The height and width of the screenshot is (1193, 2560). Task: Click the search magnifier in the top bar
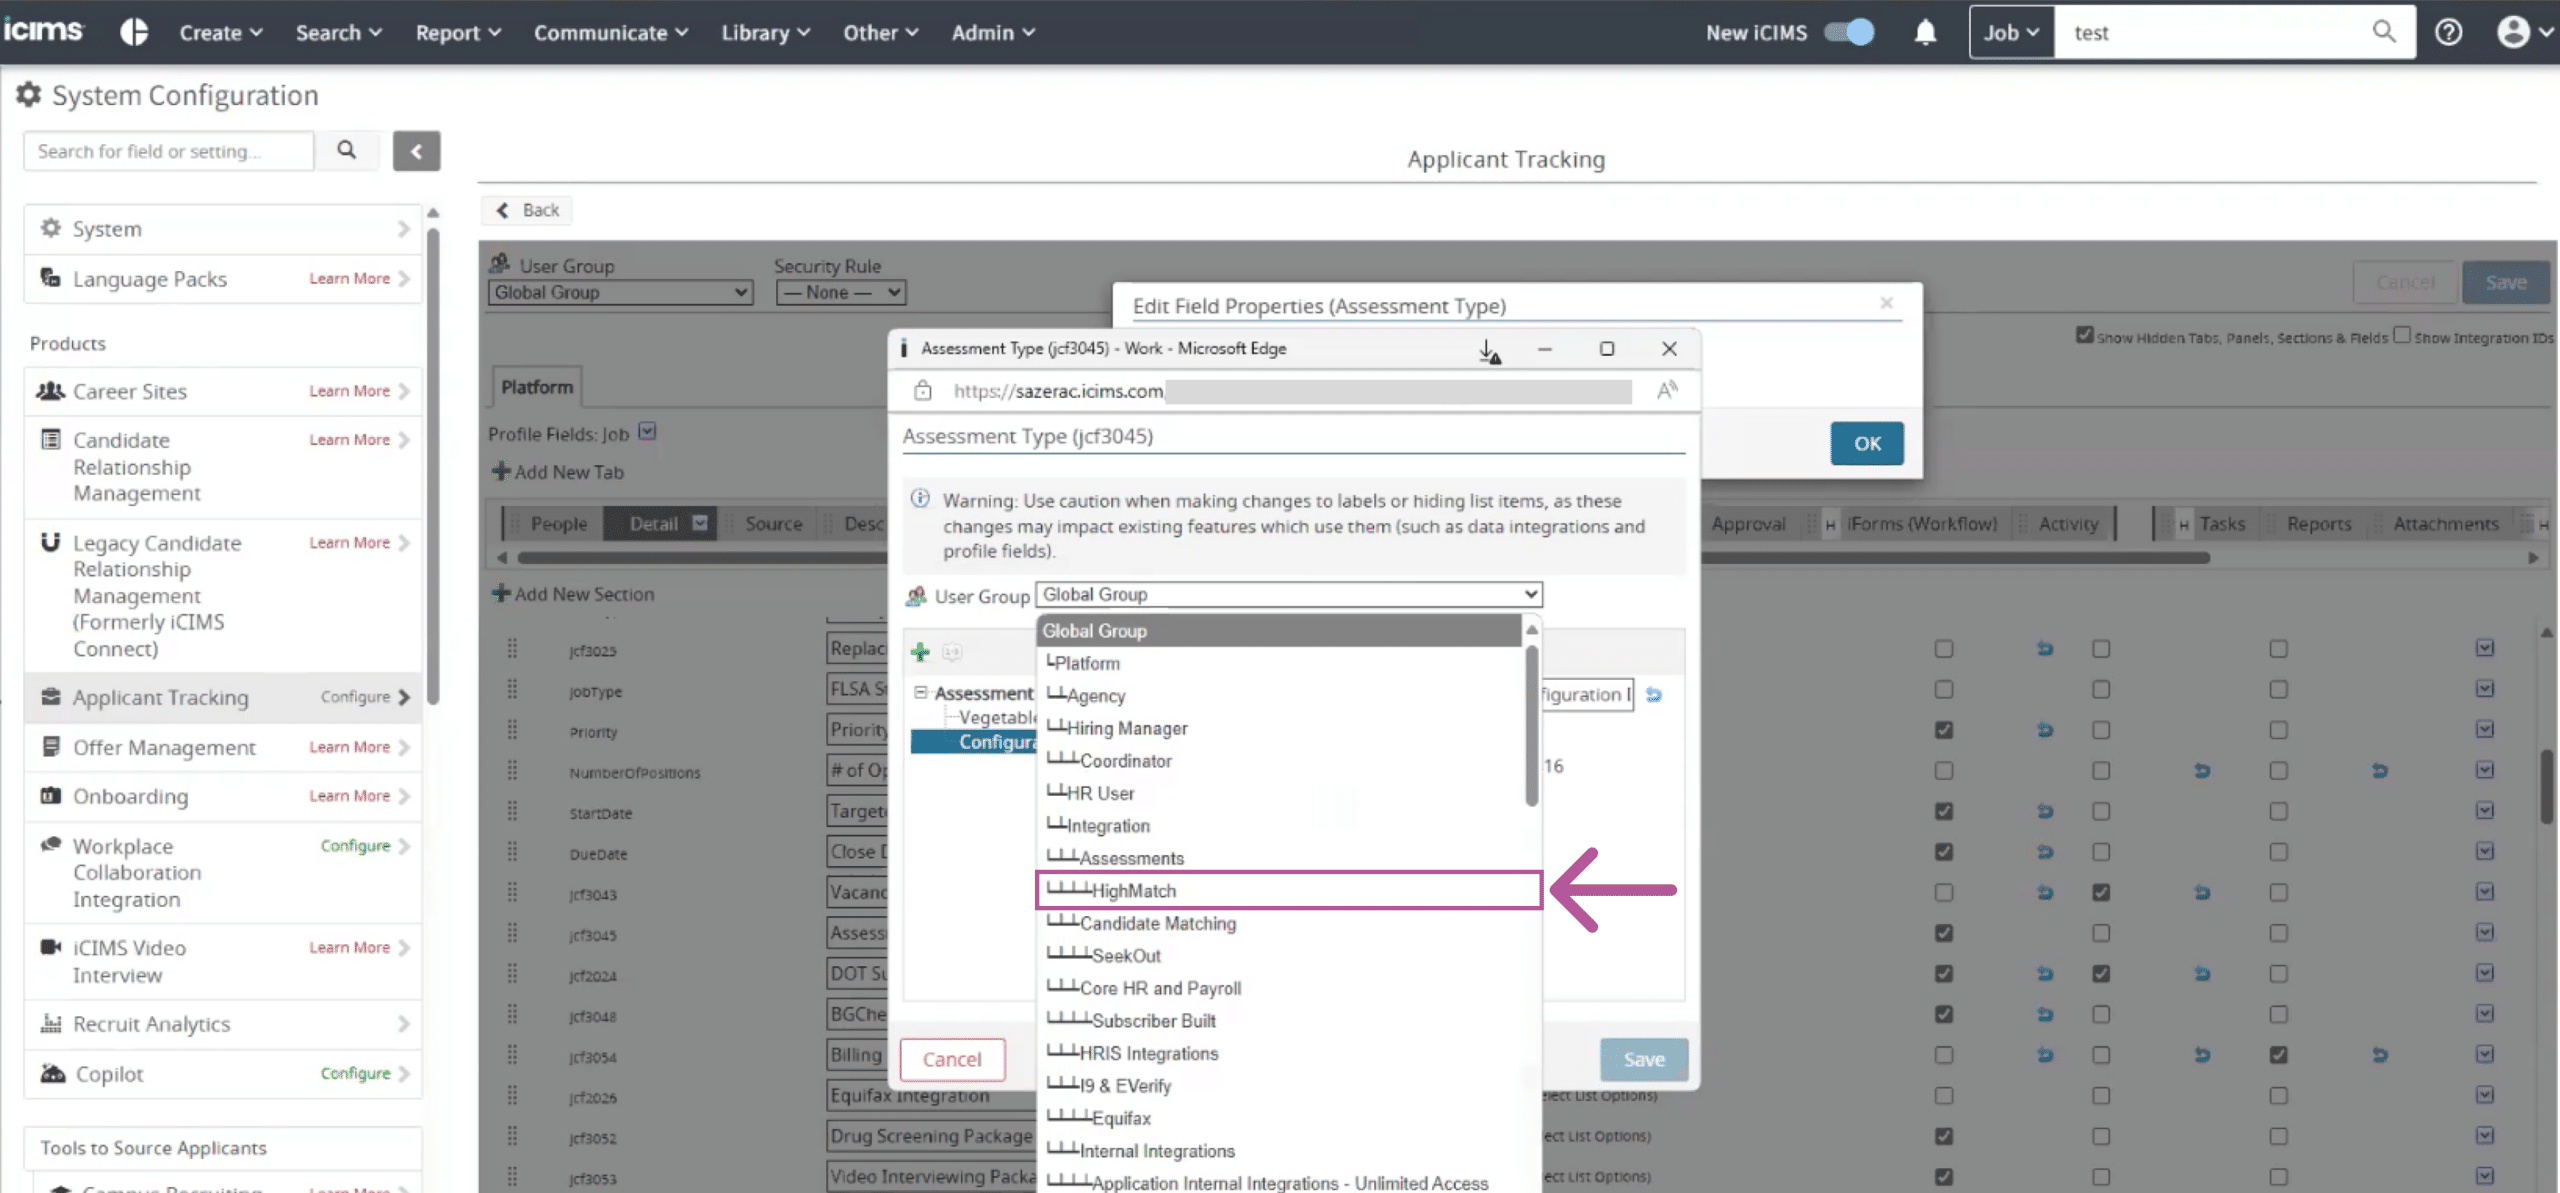(x=2384, y=32)
